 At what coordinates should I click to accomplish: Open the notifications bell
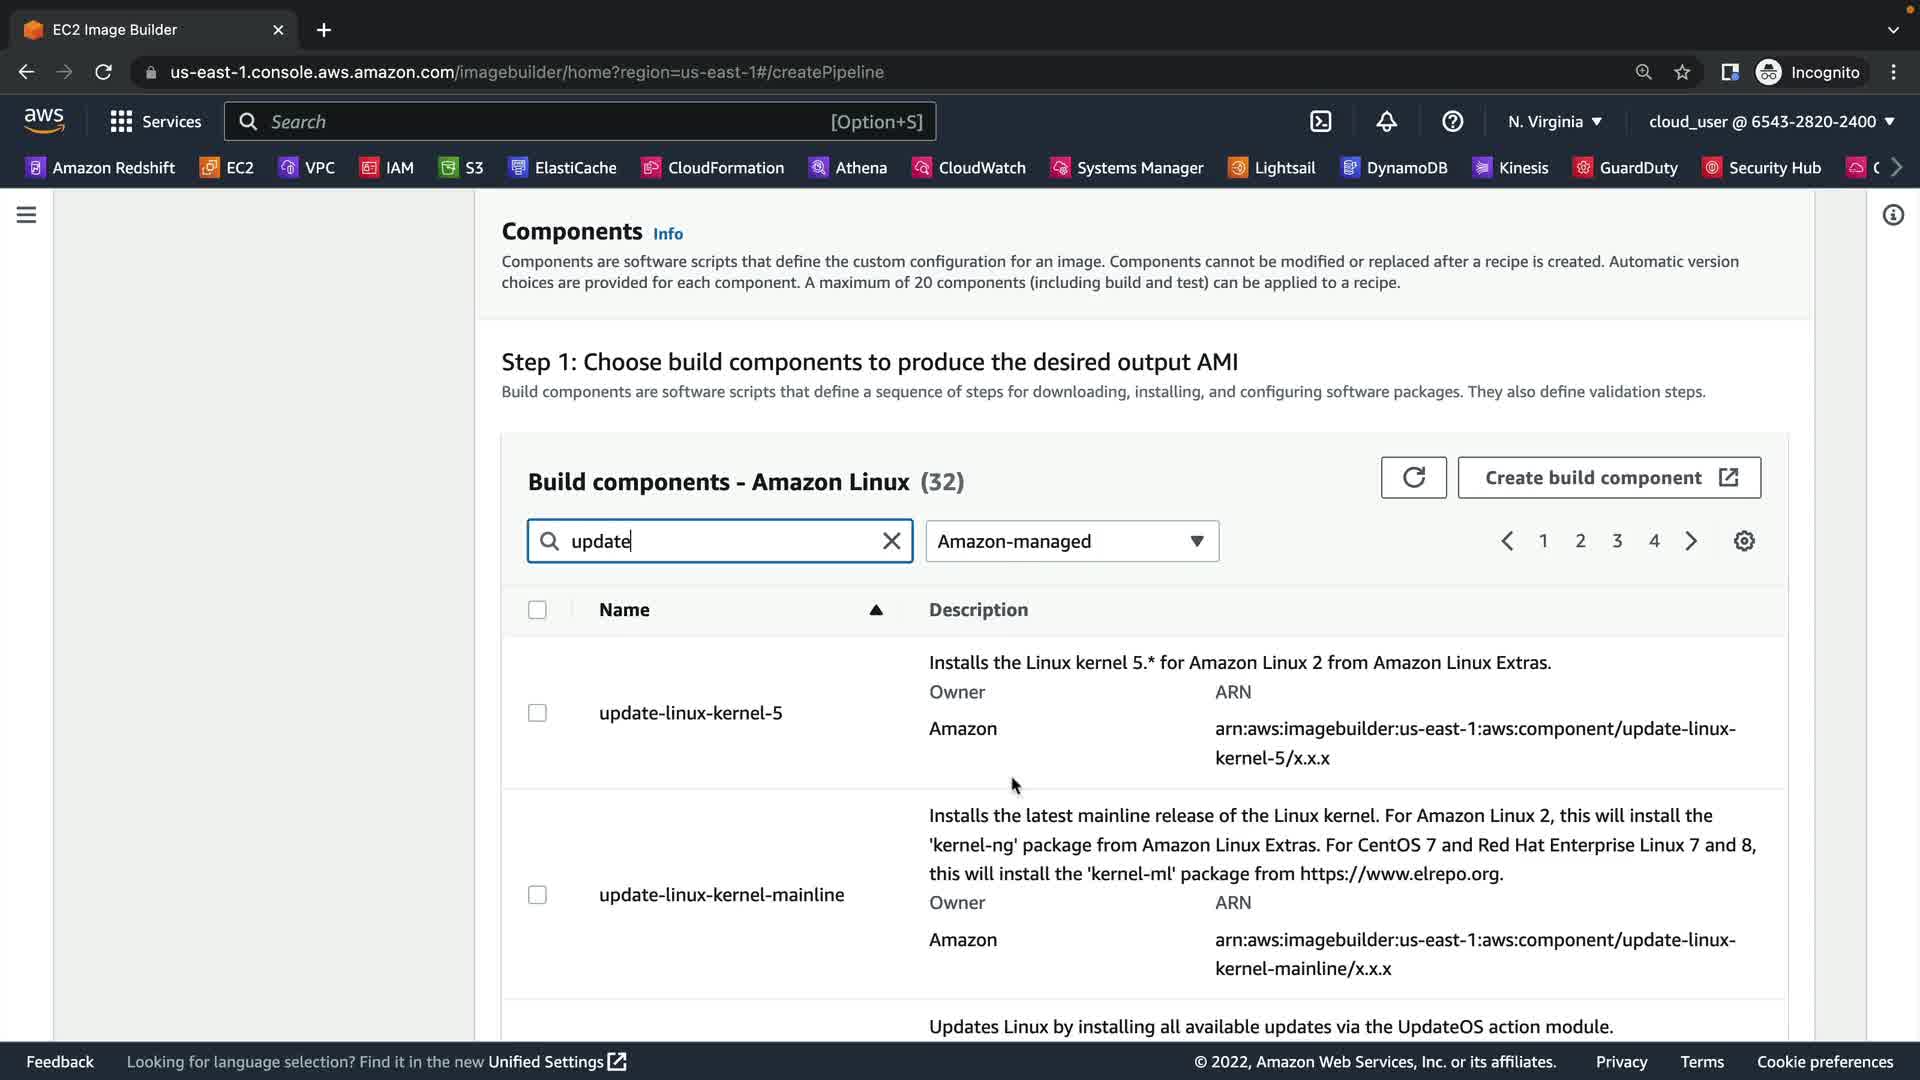tap(1386, 121)
